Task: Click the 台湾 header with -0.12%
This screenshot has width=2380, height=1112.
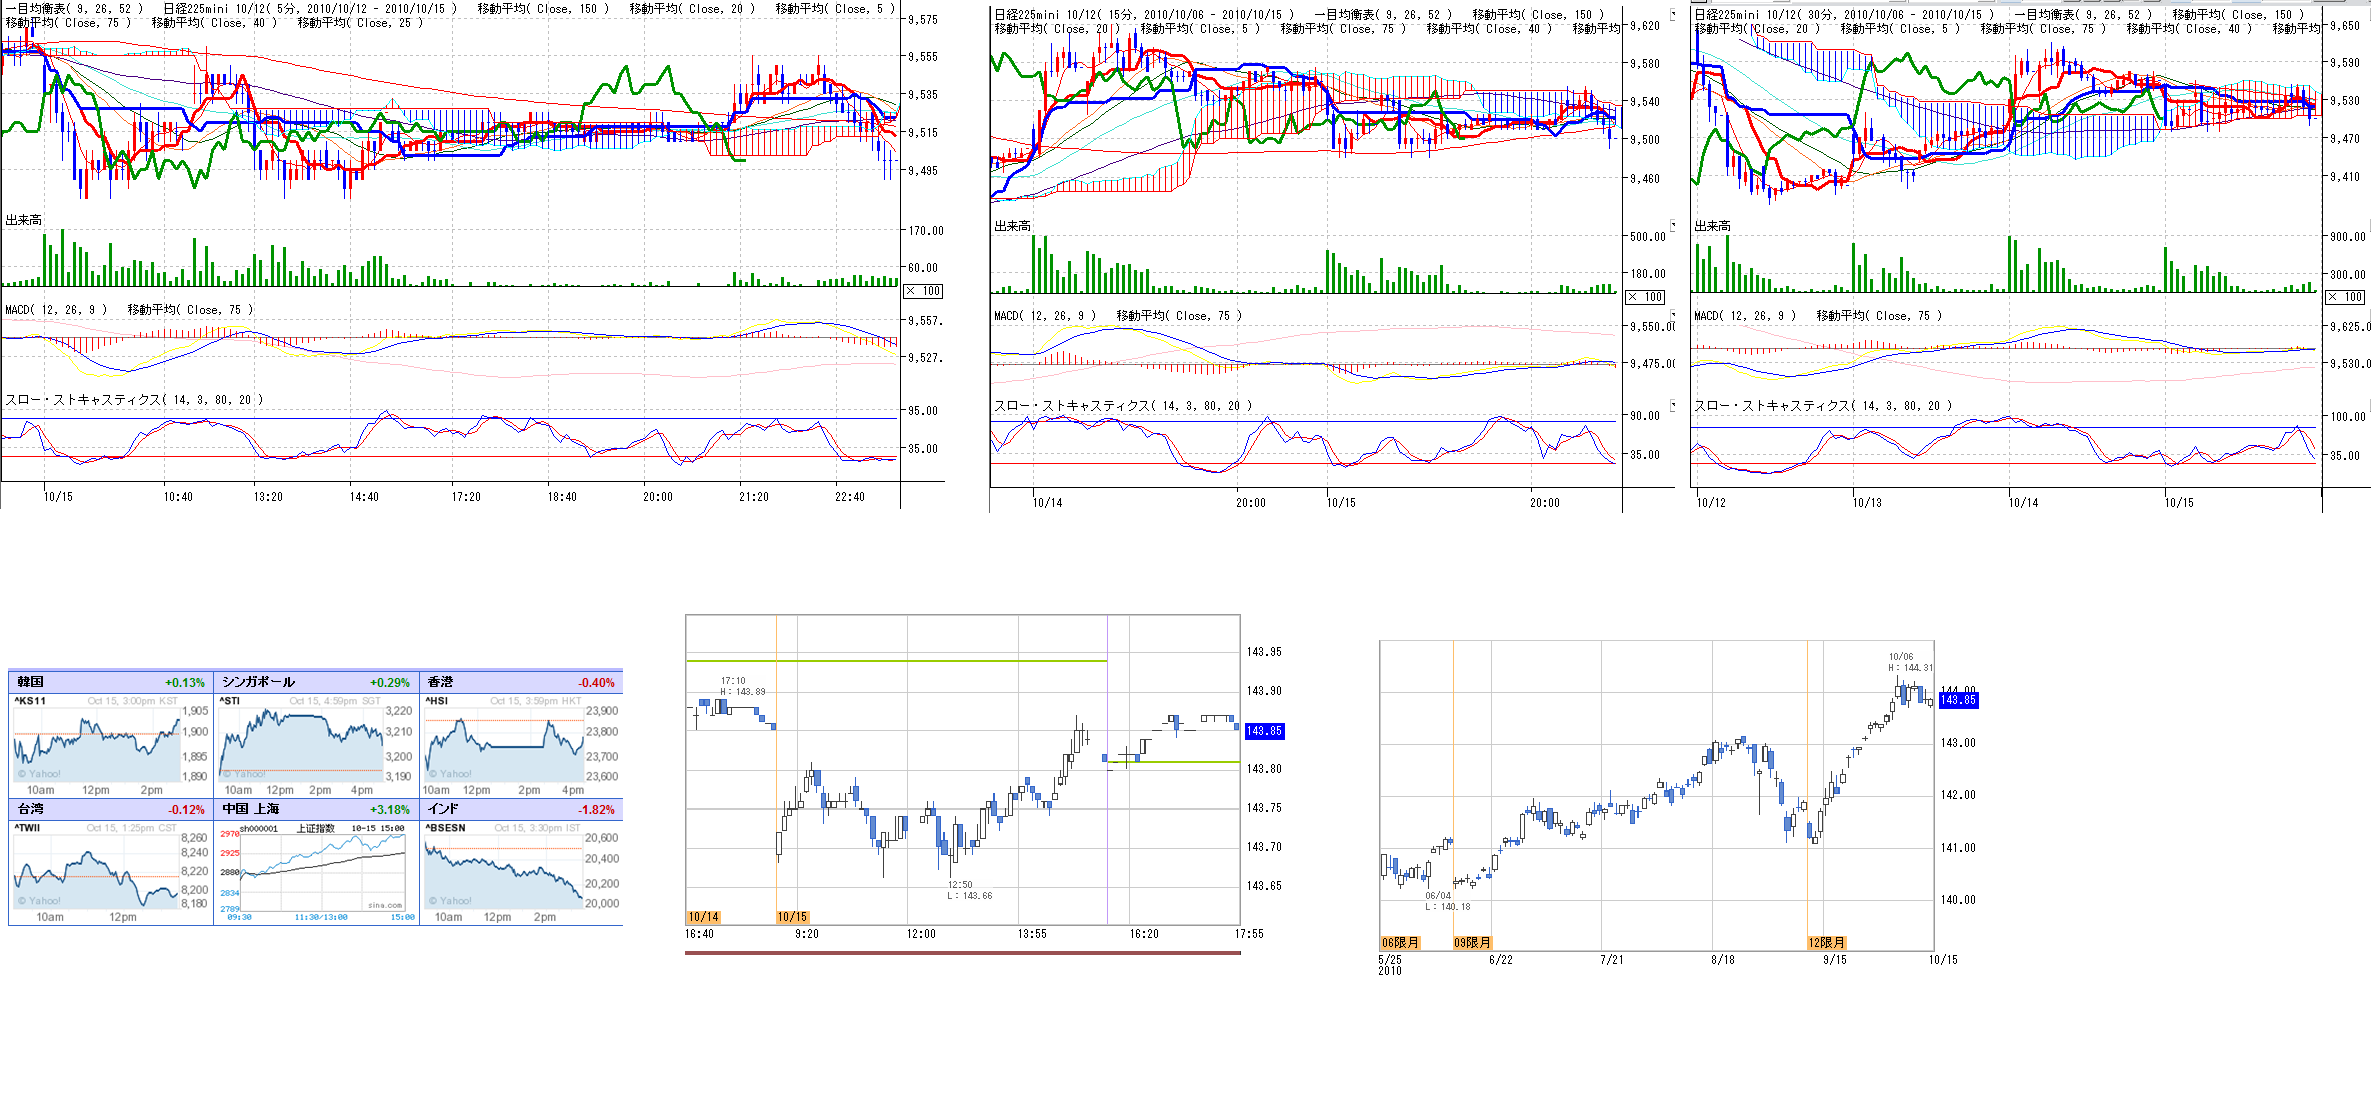Action: point(110,809)
